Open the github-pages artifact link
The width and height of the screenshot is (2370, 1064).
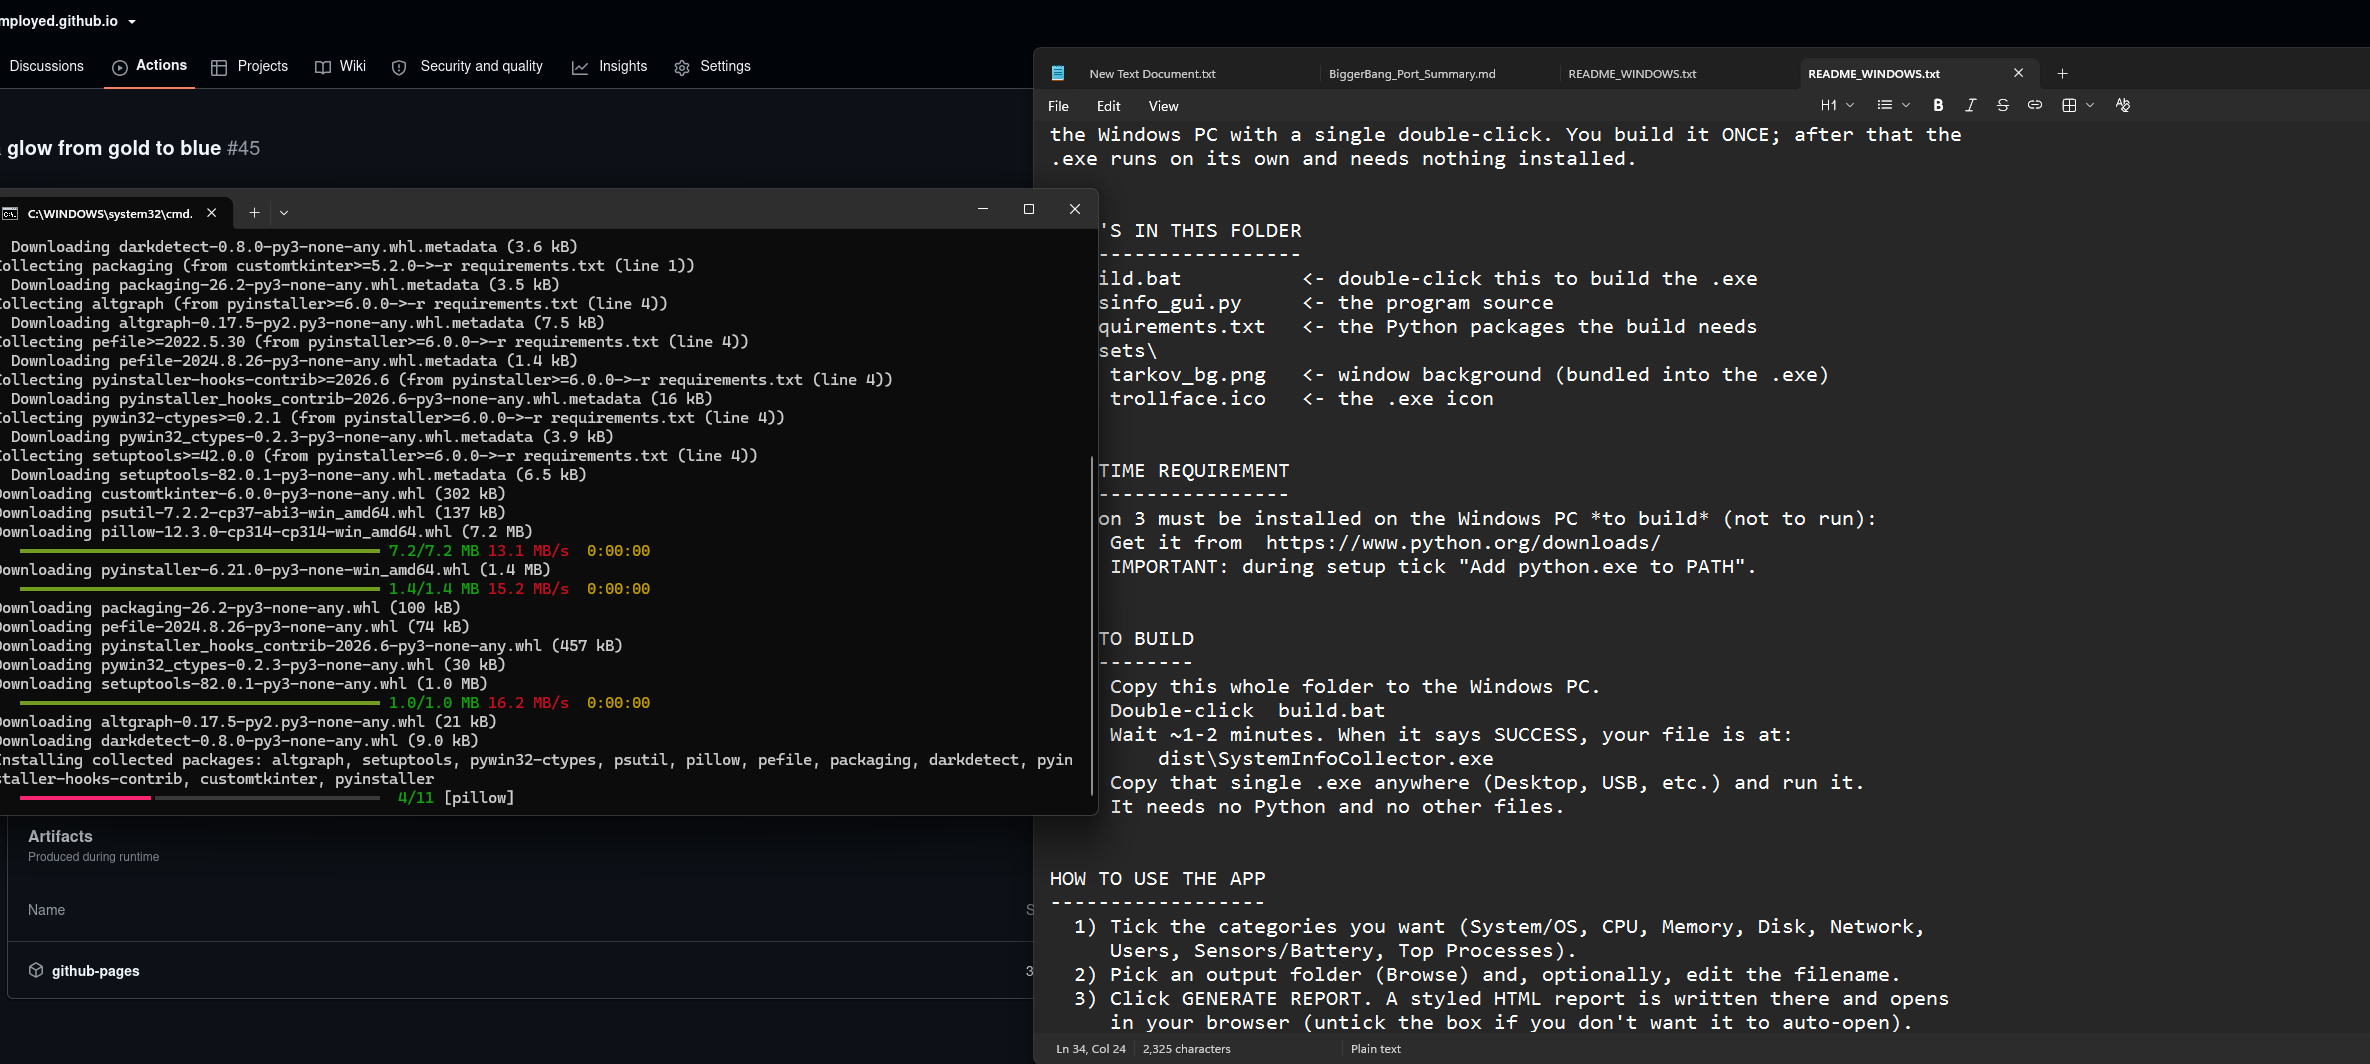95,971
